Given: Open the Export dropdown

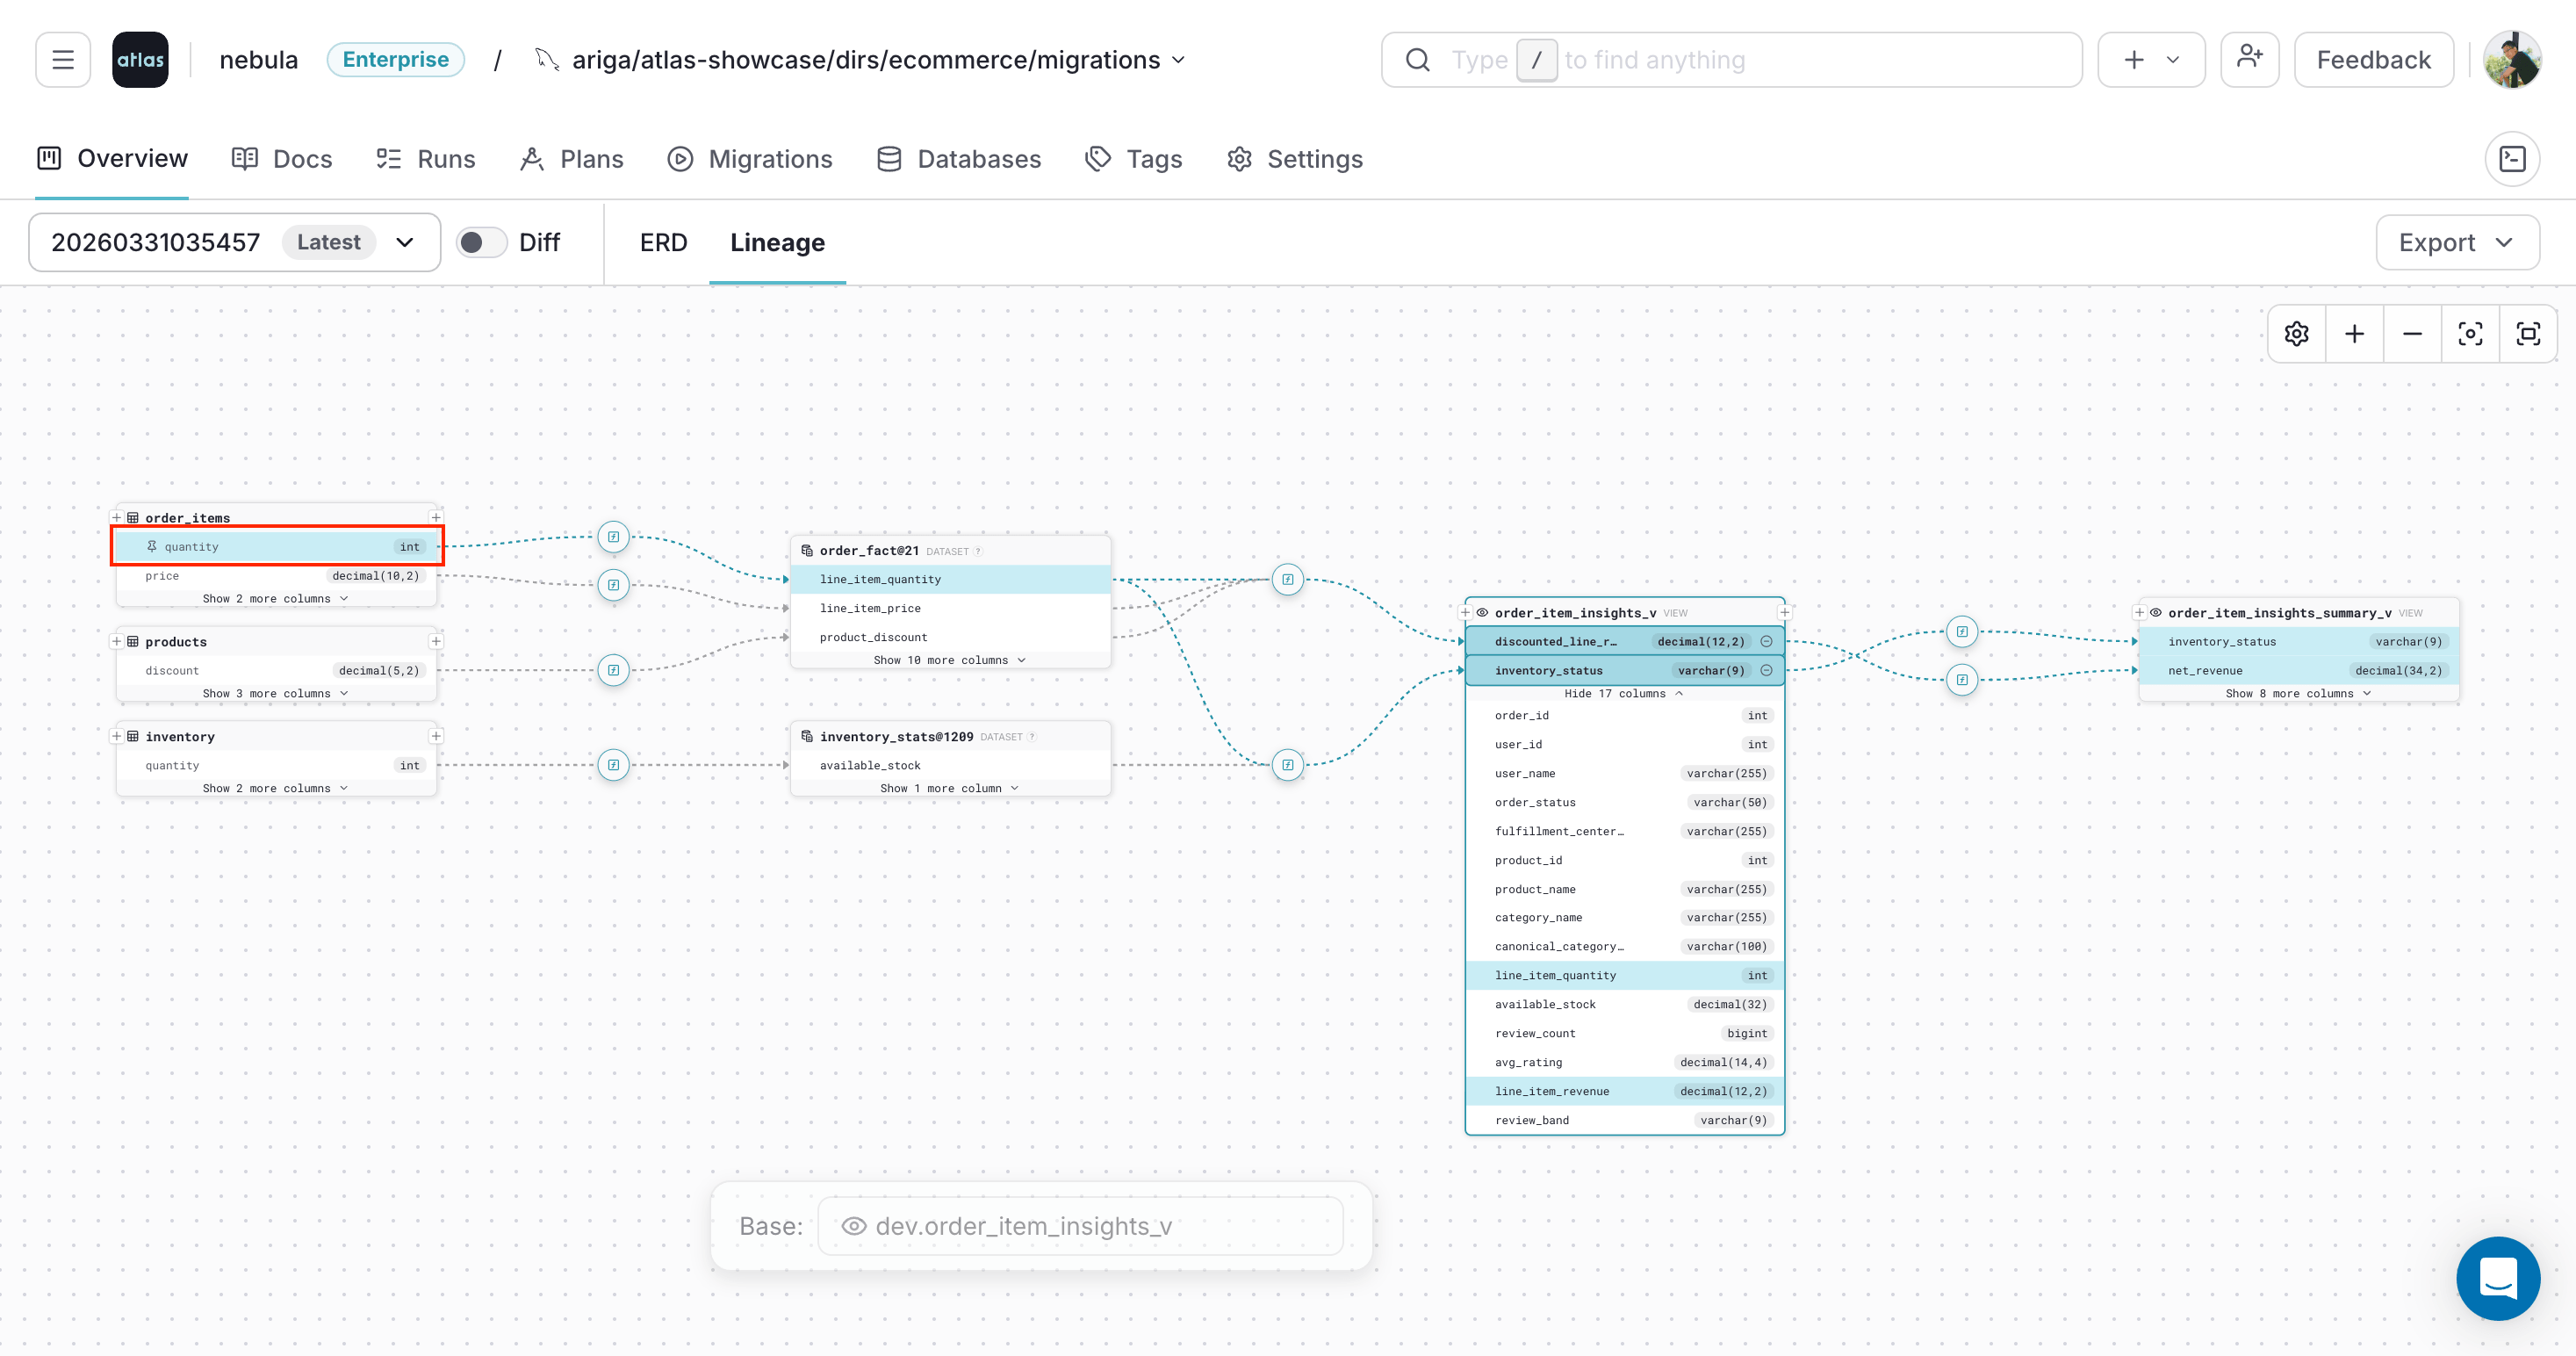Looking at the screenshot, I should (x=2457, y=242).
